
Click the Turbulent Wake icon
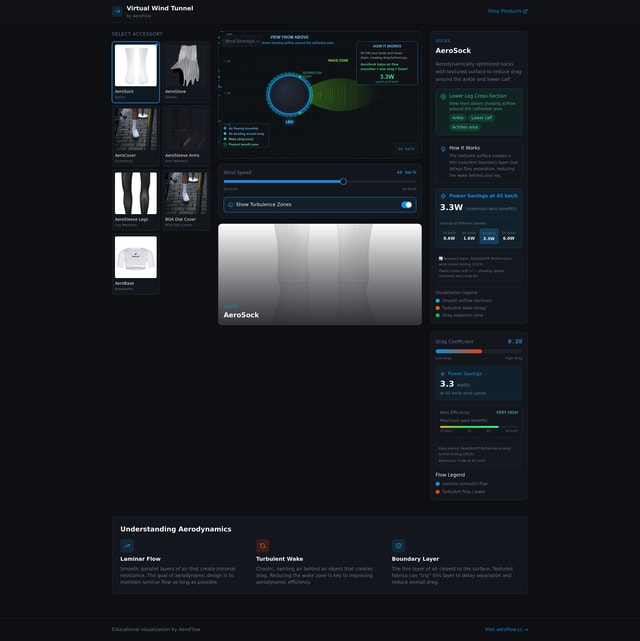pos(262,546)
